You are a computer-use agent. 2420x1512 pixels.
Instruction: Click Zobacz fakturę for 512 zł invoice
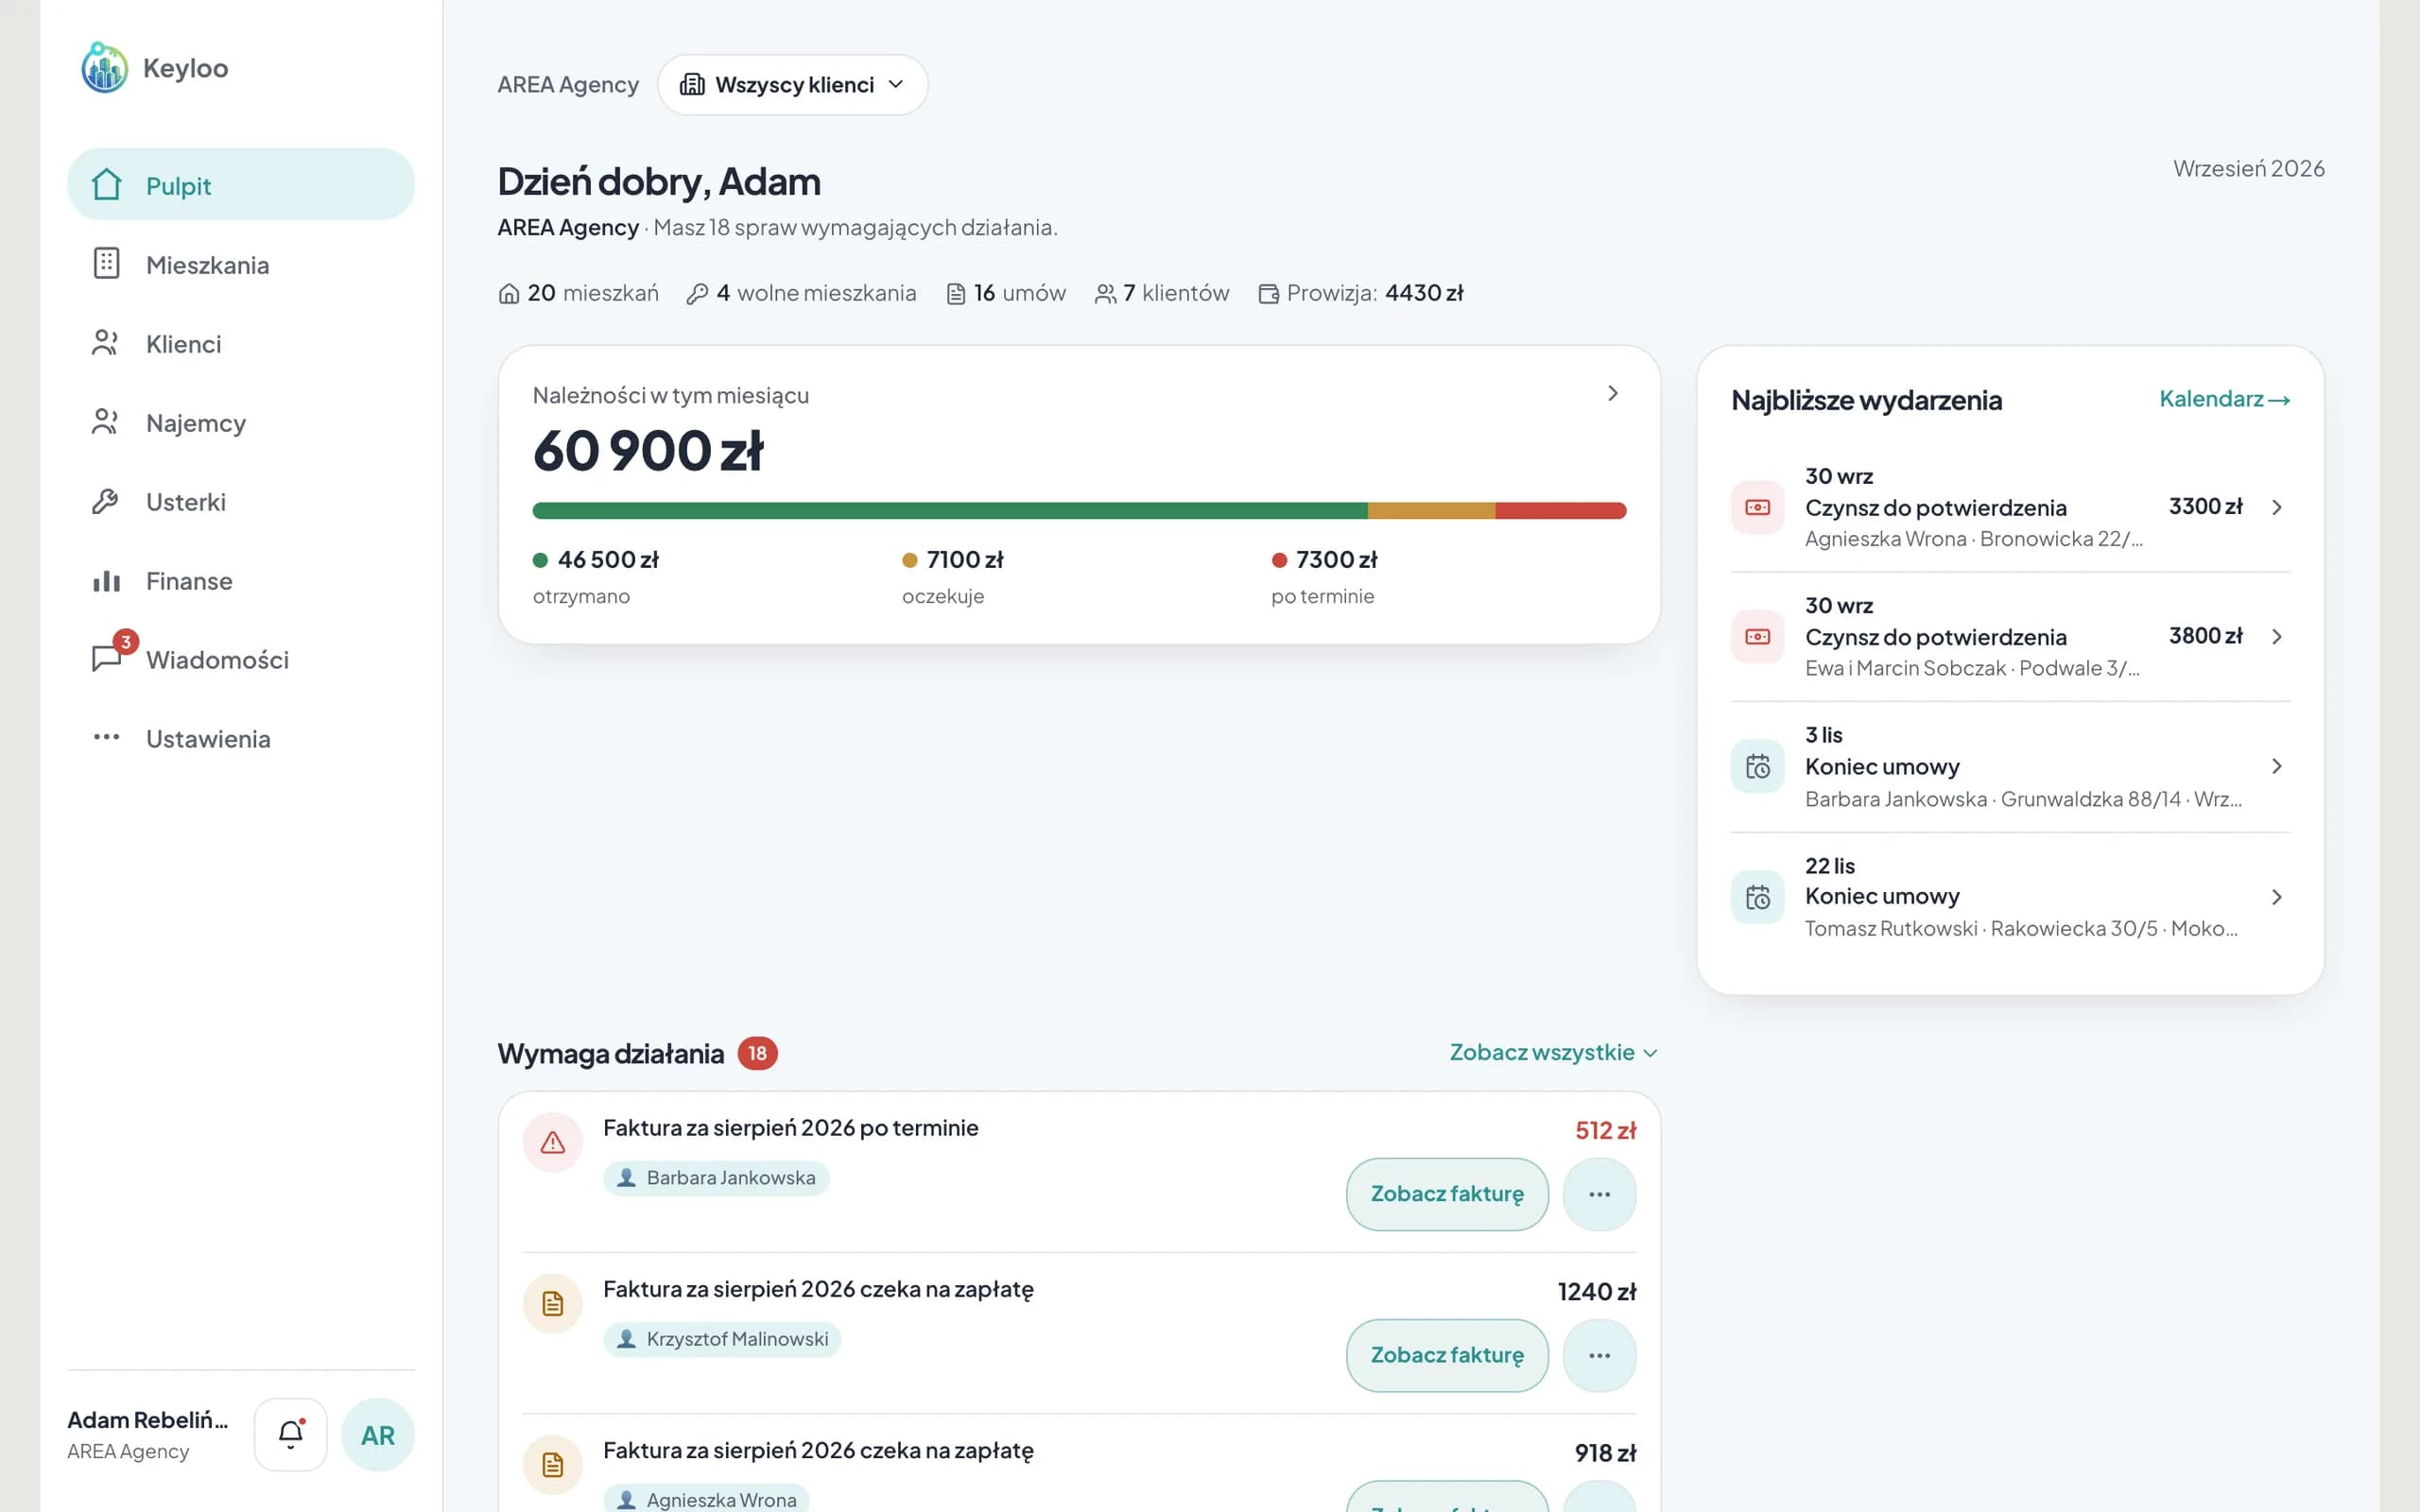(x=1447, y=1194)
